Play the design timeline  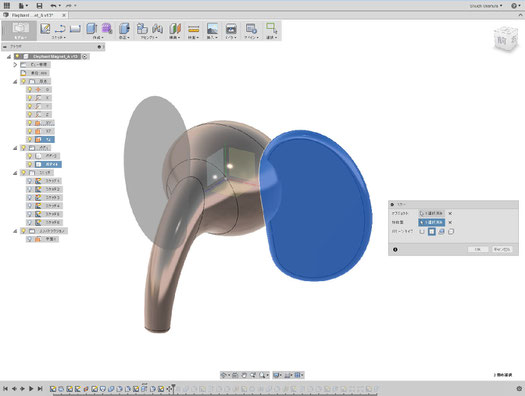31,389
